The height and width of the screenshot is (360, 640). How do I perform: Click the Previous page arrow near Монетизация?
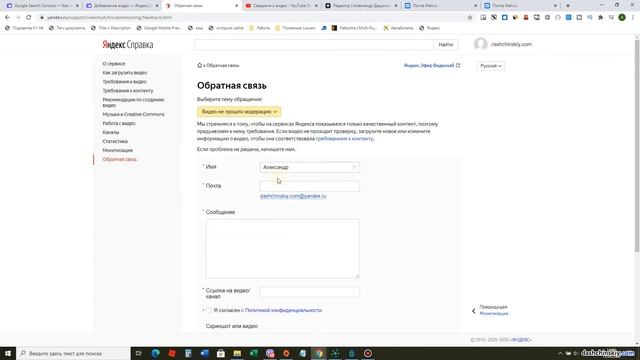coord(473,311)
